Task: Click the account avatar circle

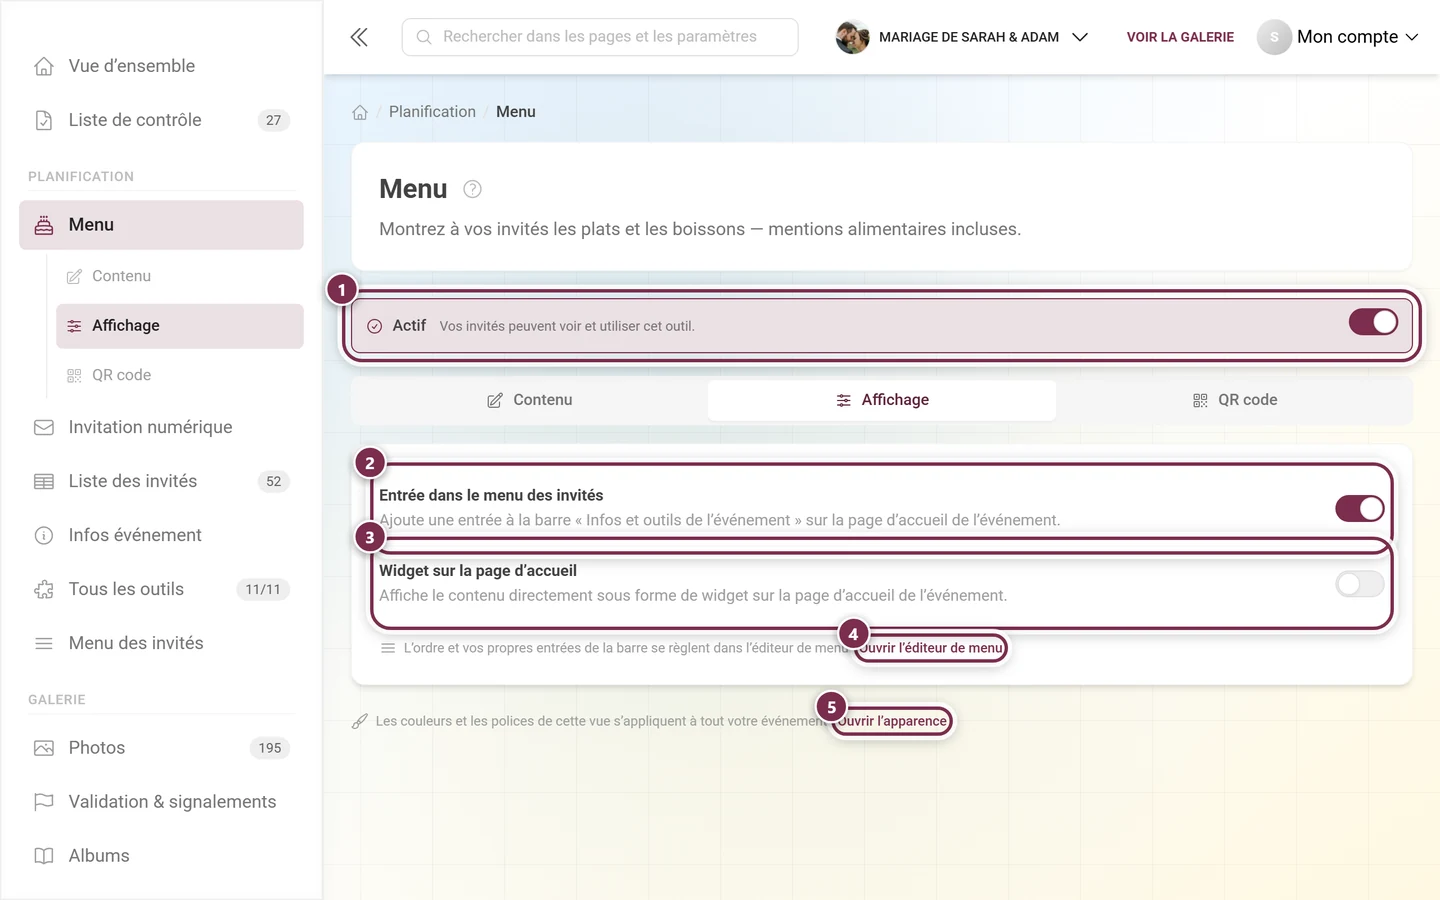Action: 1274,37
